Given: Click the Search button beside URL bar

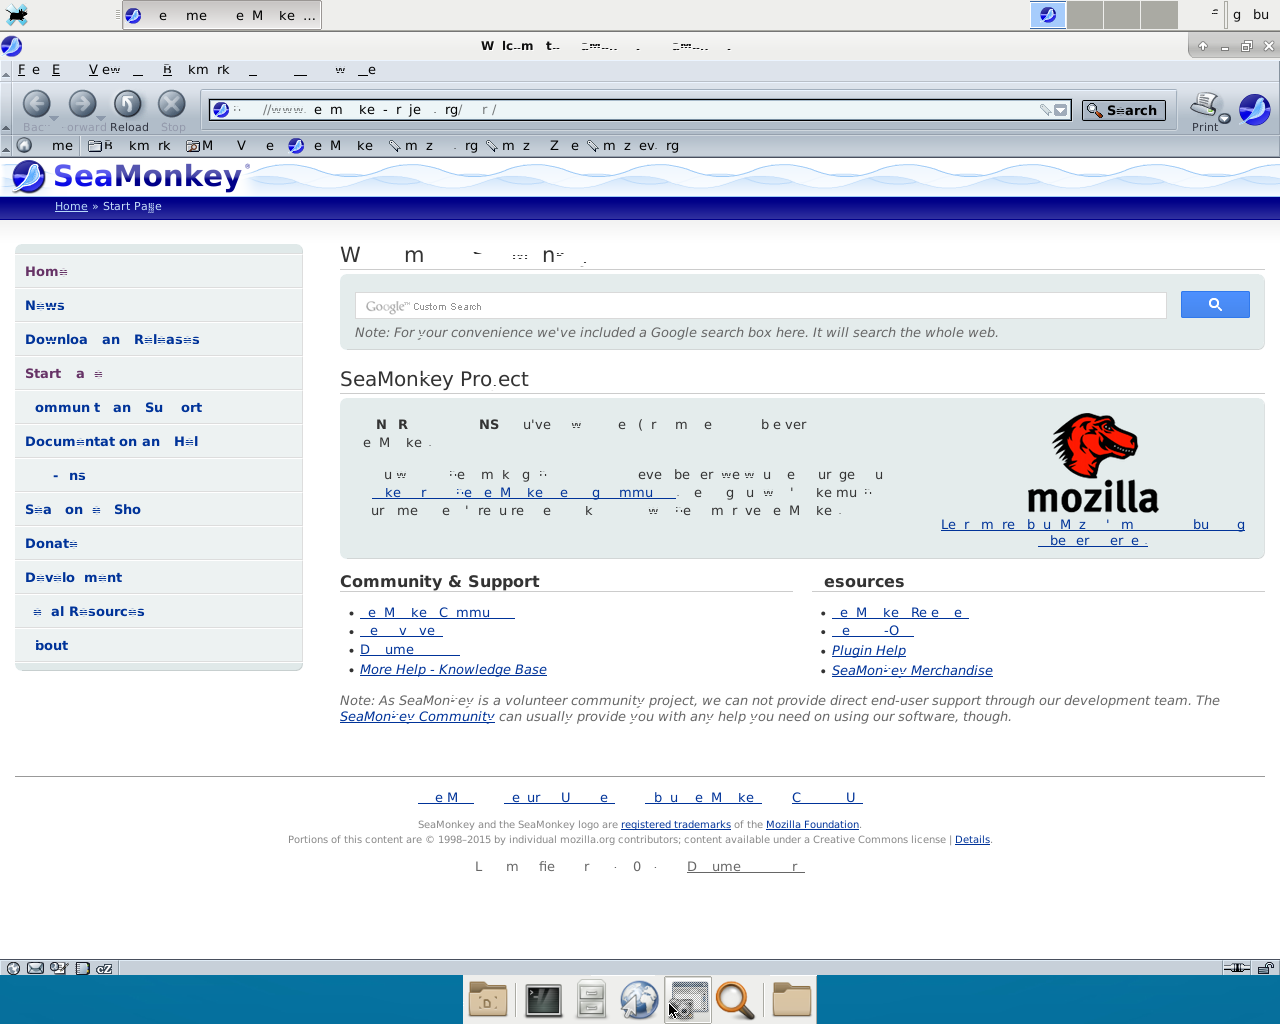Looking at the screenshot, I should pyautogui.click(x=1122, y=110).
